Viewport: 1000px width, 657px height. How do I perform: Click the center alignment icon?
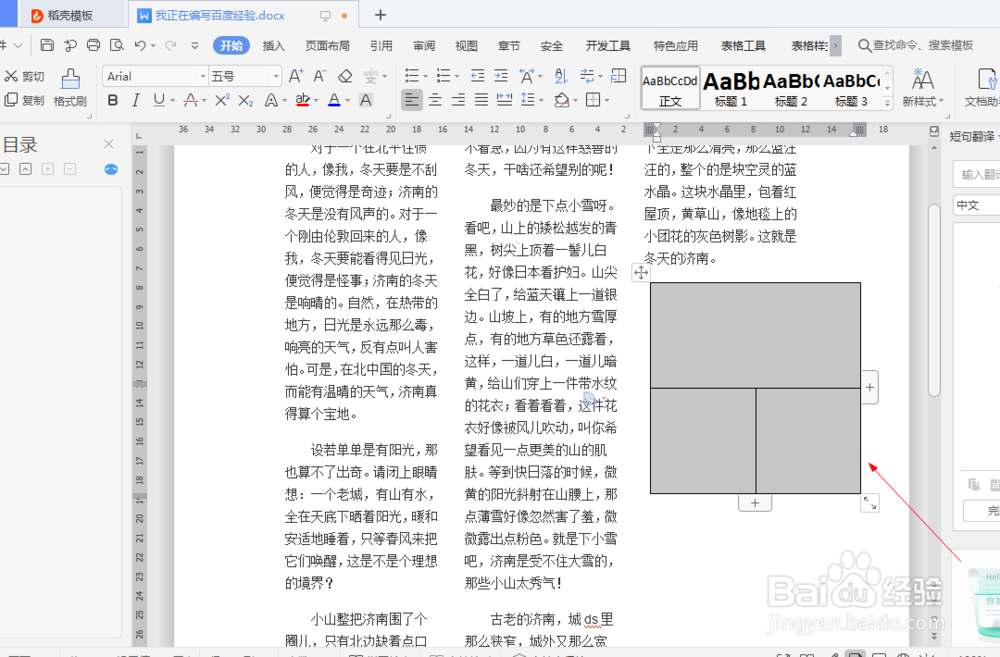click(435, 100)
